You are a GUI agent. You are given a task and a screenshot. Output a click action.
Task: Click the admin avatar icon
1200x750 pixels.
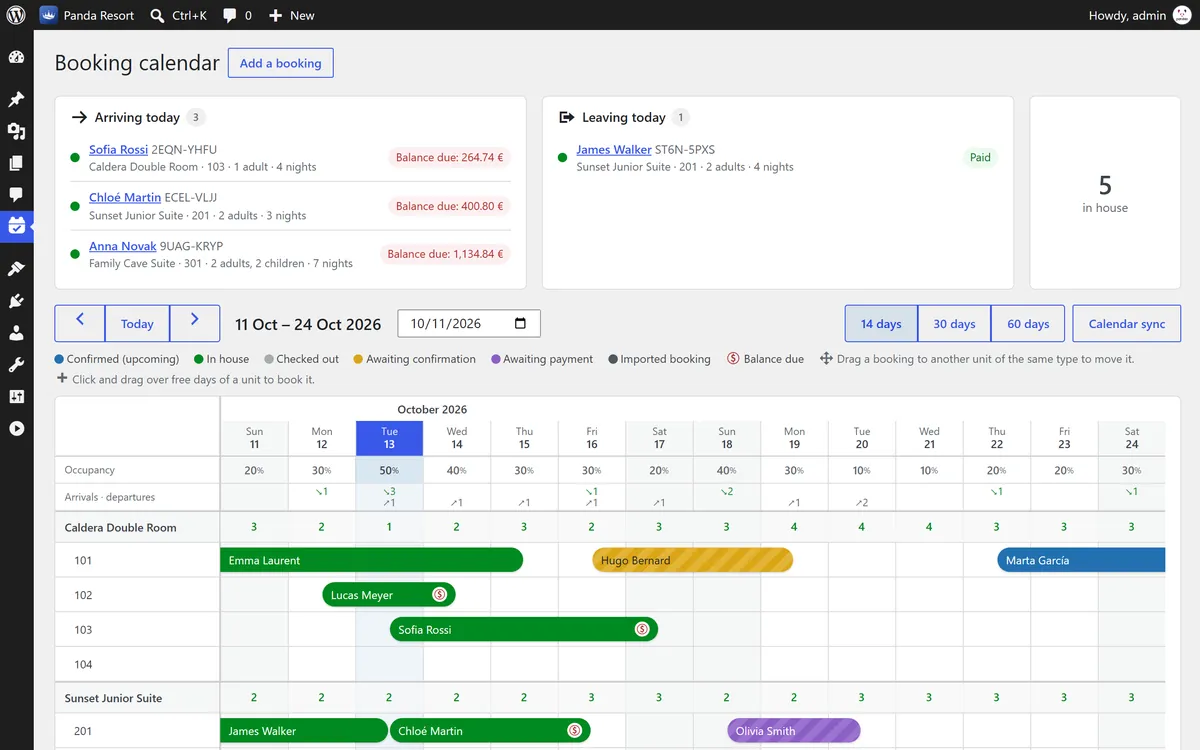[1182, 15]
